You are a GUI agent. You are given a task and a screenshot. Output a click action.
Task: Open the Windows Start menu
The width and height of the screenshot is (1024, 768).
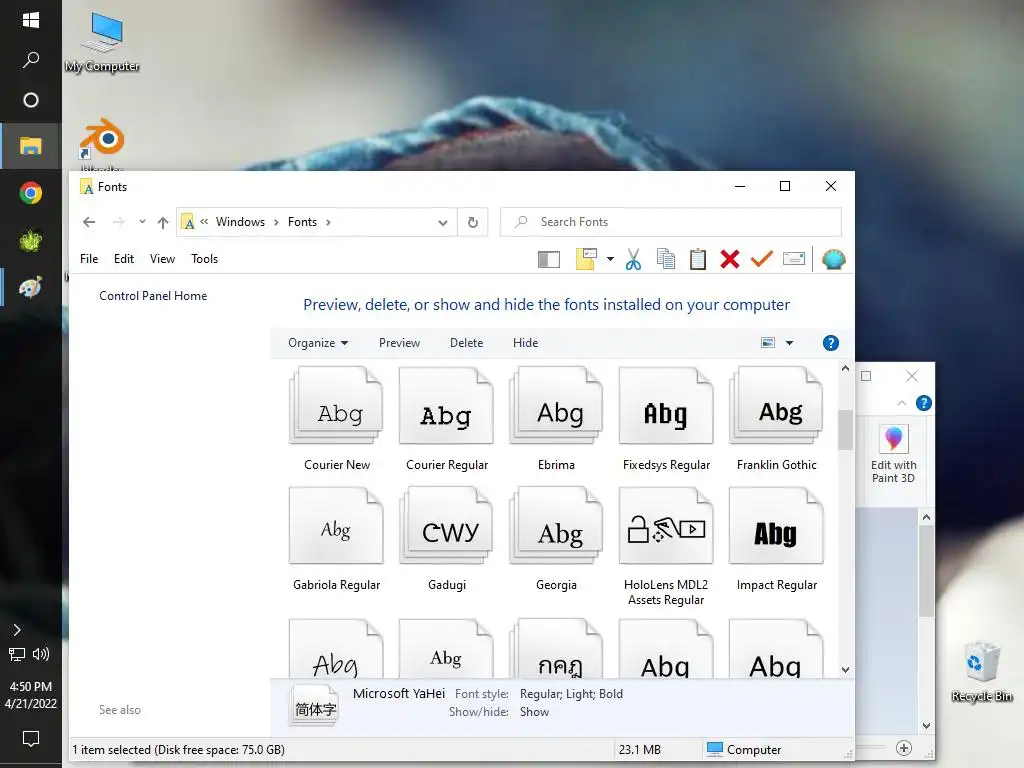(x=31, y=20)
